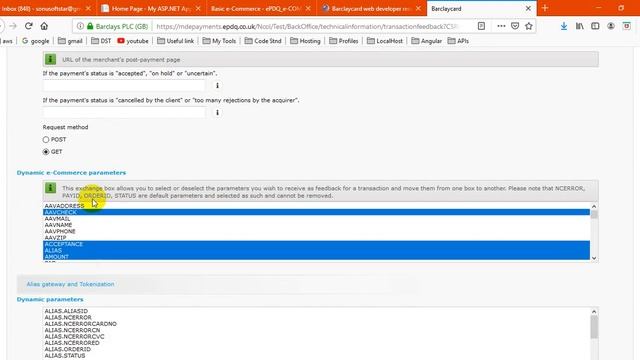Click the accepted payment status URL field
Viewport: 640px width, 360px height.
tap(124, 85)
